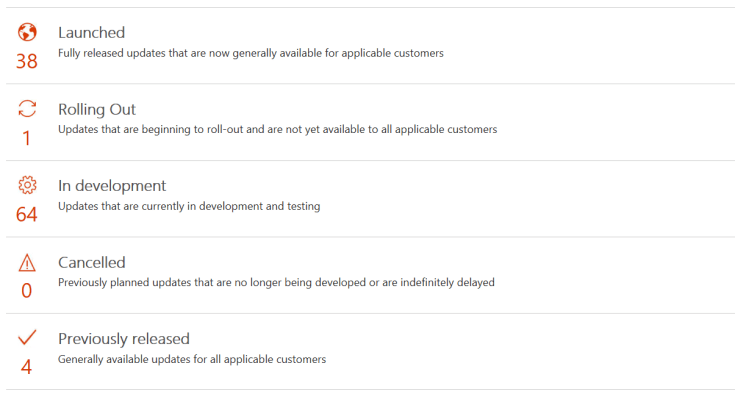This screenshot has width=735, height=402.
Task: Click 'Generally available updates' description text
Action: click(x=192, y=359)
